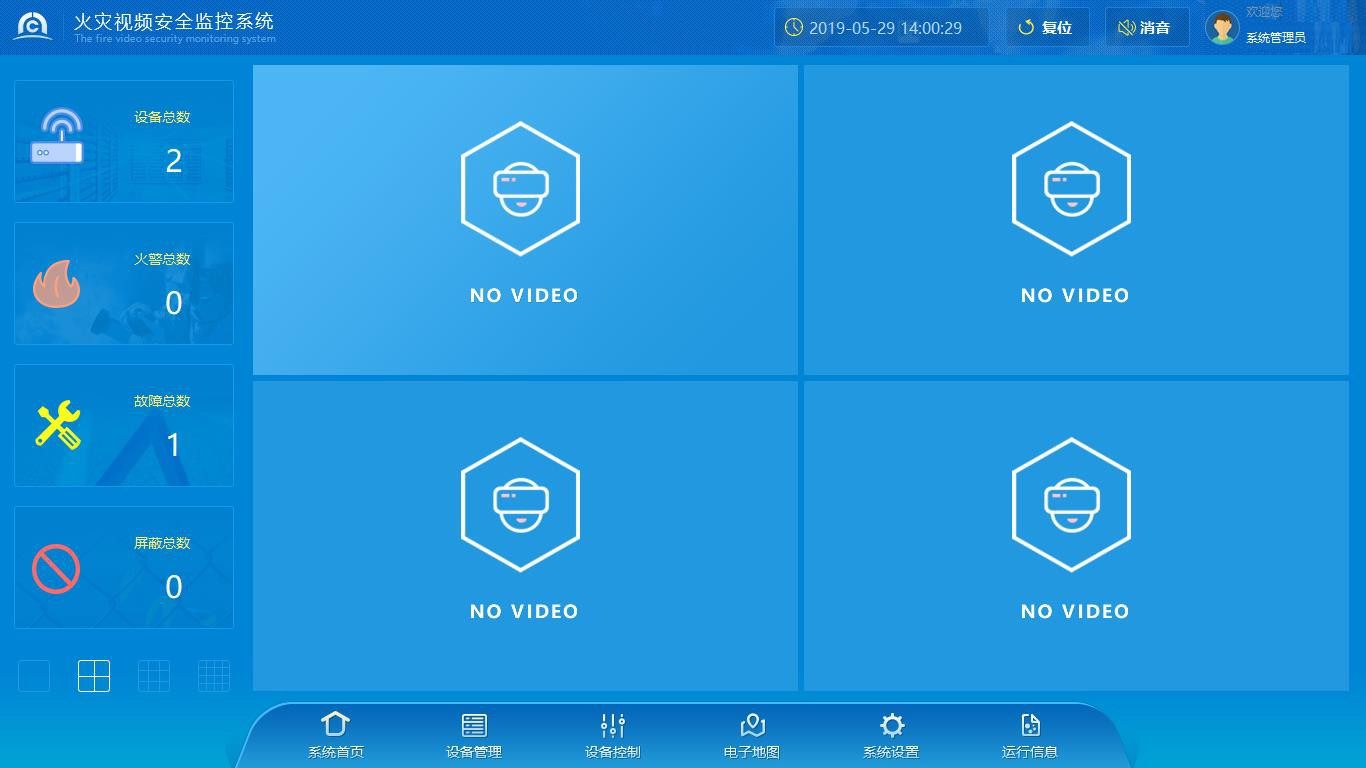Open 设备控制 device control sliders icon
The image size is (1366, 768).
tap(612, 726)
